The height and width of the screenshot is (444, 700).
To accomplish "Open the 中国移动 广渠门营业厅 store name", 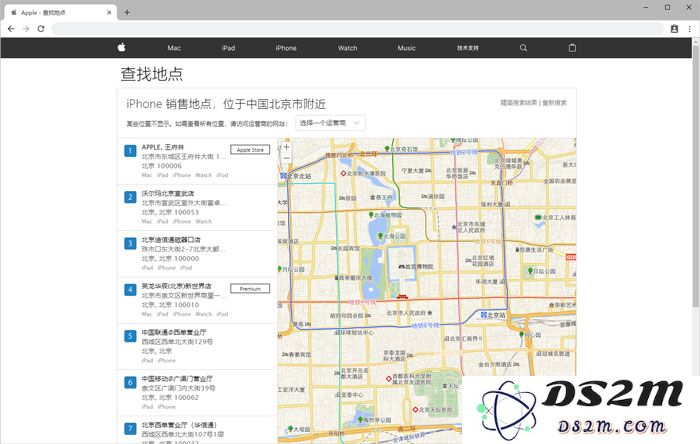I will 177,378.
